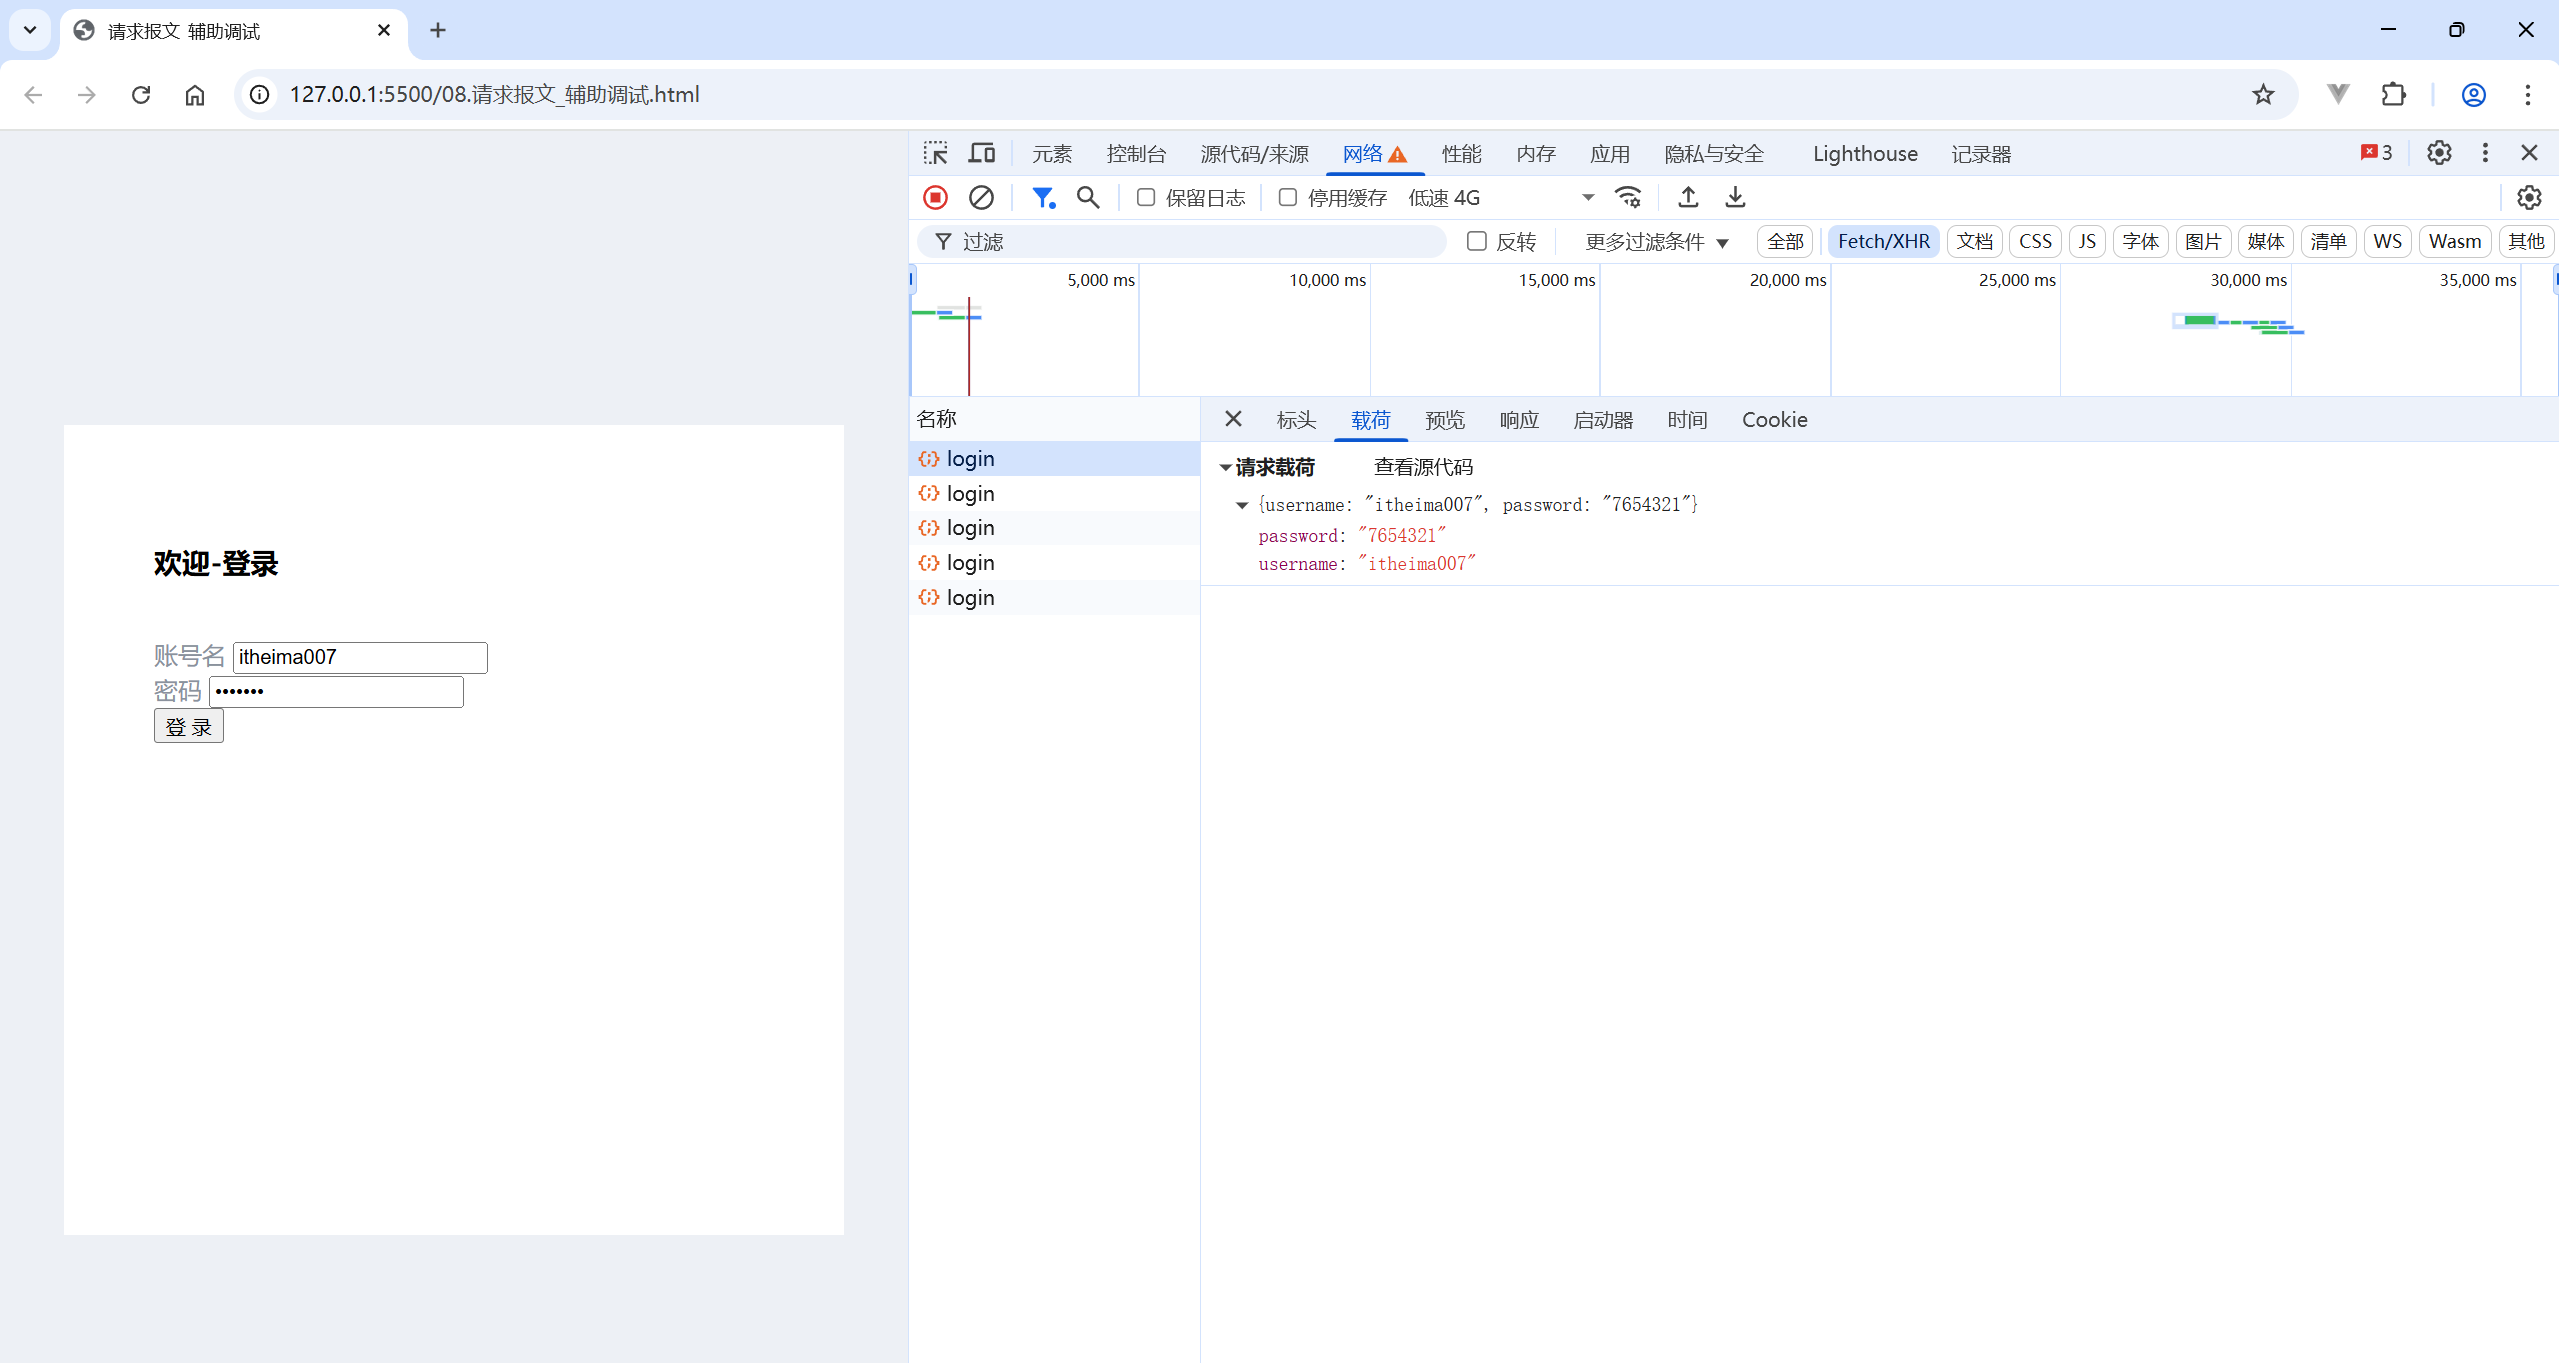Image resolution: width=2559 pixels, height=1363 pixels.
Task: Collapse the 请求载荷 section
Action: tap(1226, 467)
